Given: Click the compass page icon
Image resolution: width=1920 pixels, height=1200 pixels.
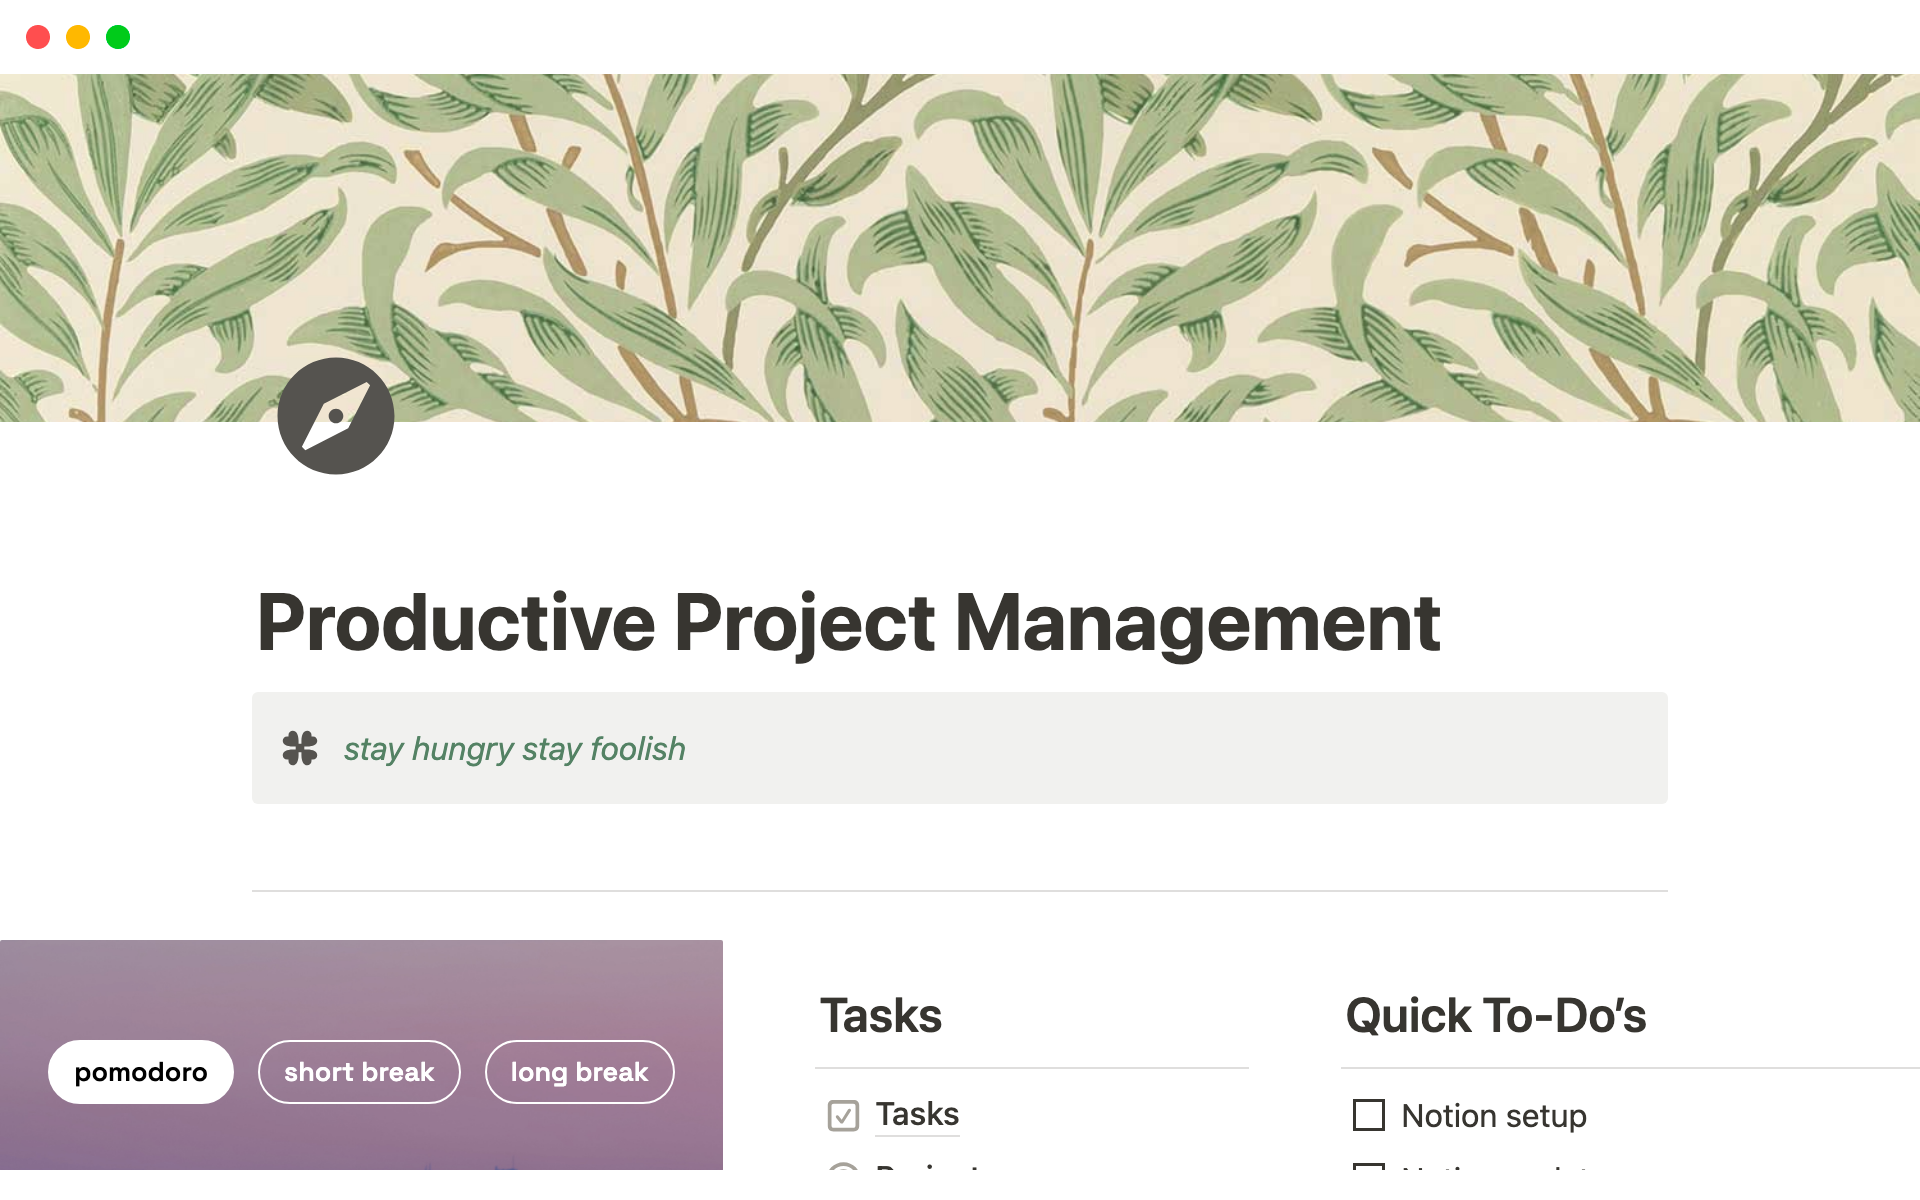Looking at the screenshot, I should pyautogui.click(x=336, y=416).
